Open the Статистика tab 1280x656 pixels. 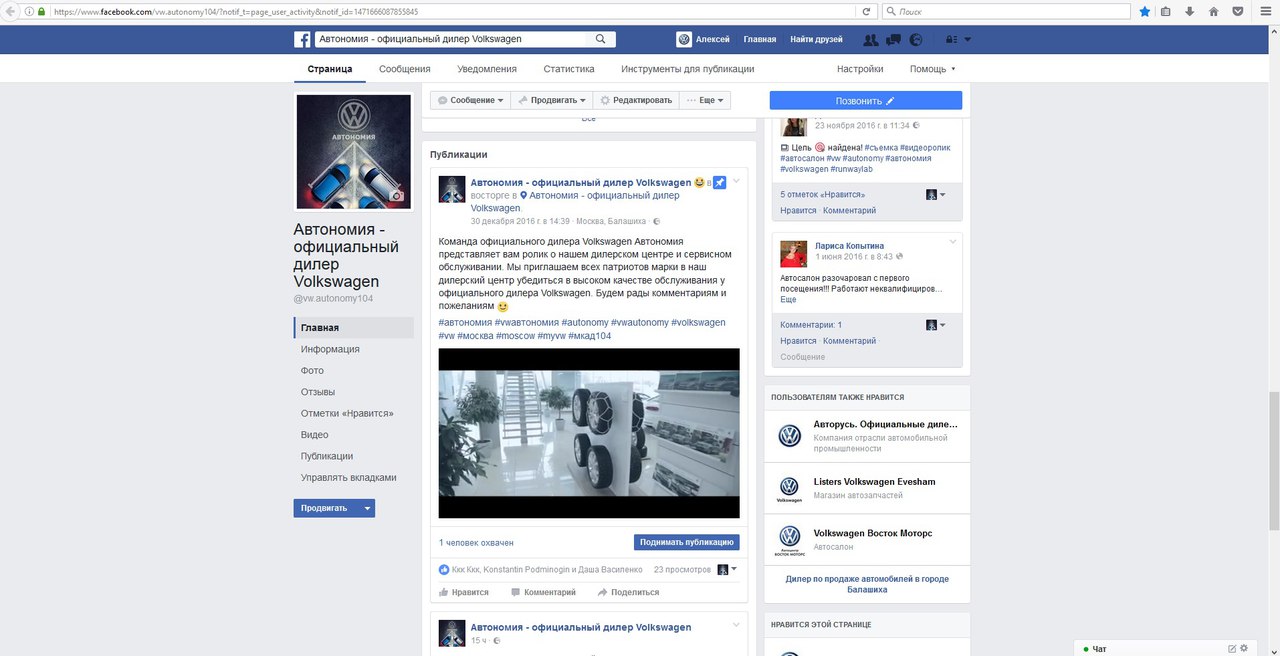pos(569,69)
